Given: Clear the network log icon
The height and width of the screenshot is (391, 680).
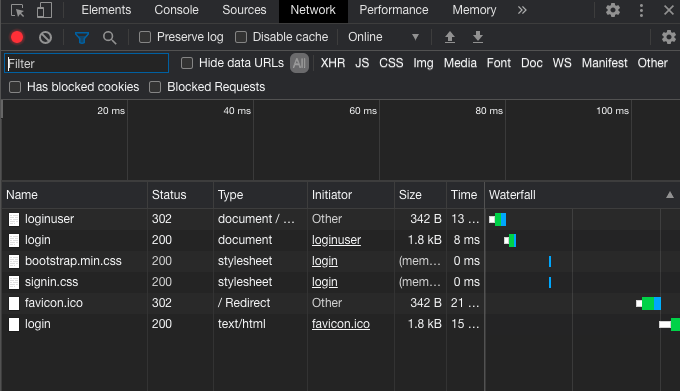Looking at the screenshot, I should pyautogui.click(x=45, y=37).
